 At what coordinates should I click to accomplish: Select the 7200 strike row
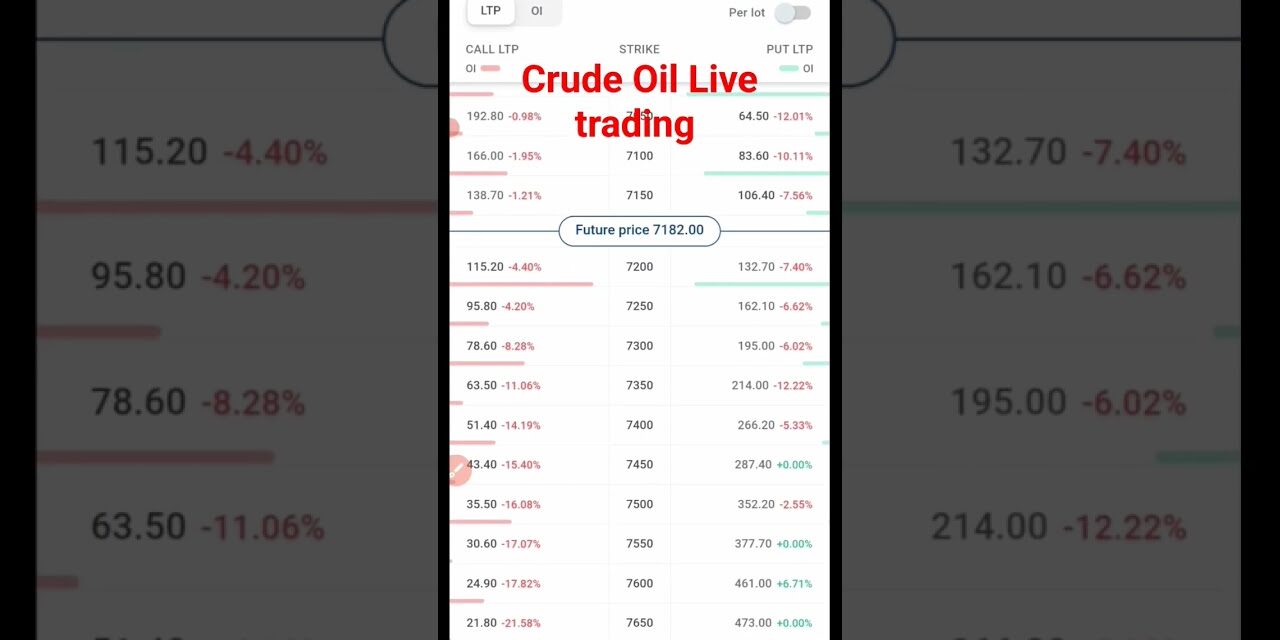(639, 267)
